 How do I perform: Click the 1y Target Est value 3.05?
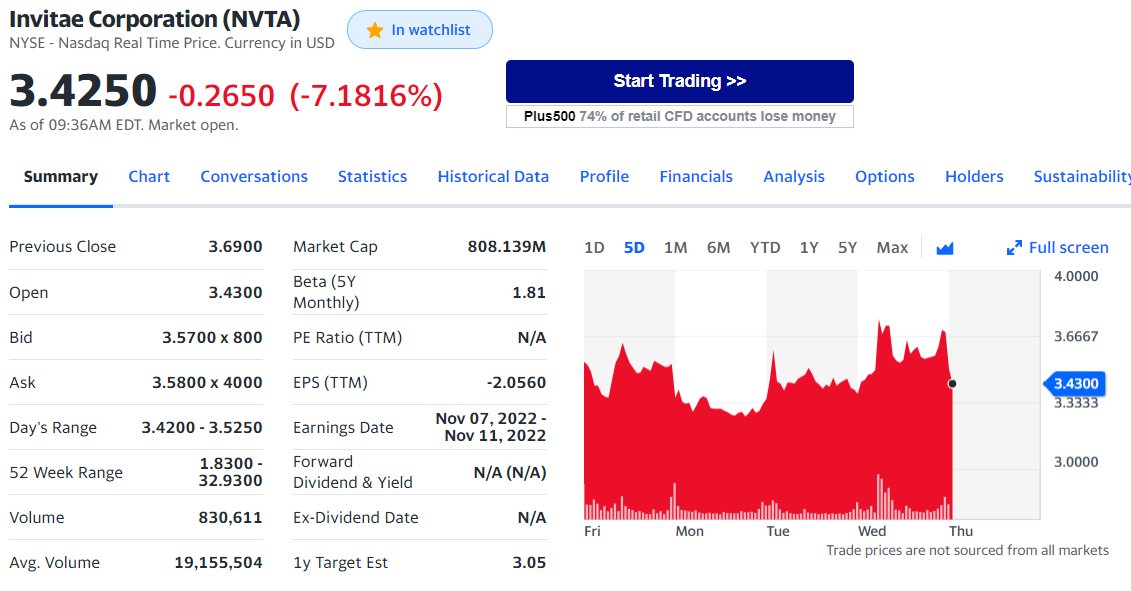529,563
